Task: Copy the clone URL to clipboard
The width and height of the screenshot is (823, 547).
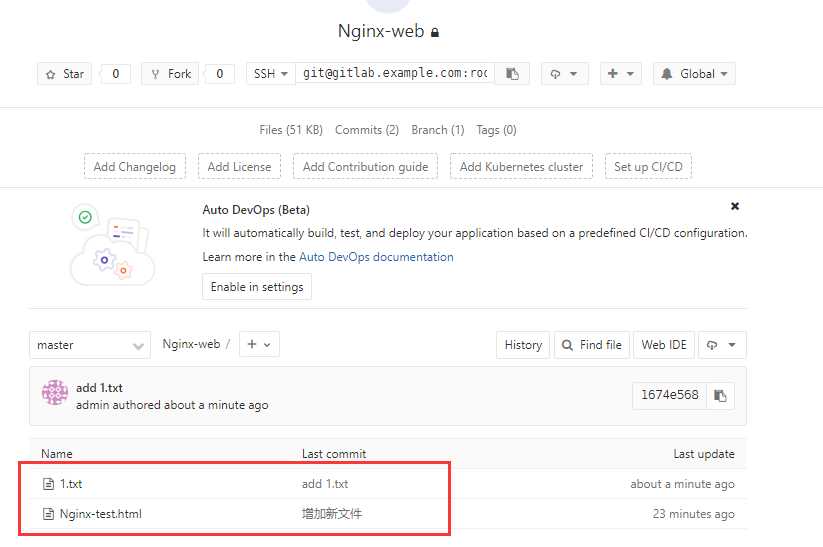Action: (x=512, y=74)
